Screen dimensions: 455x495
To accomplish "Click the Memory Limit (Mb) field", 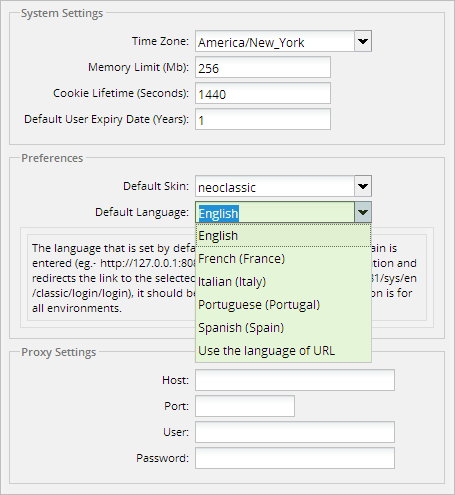I will (263, 67).
